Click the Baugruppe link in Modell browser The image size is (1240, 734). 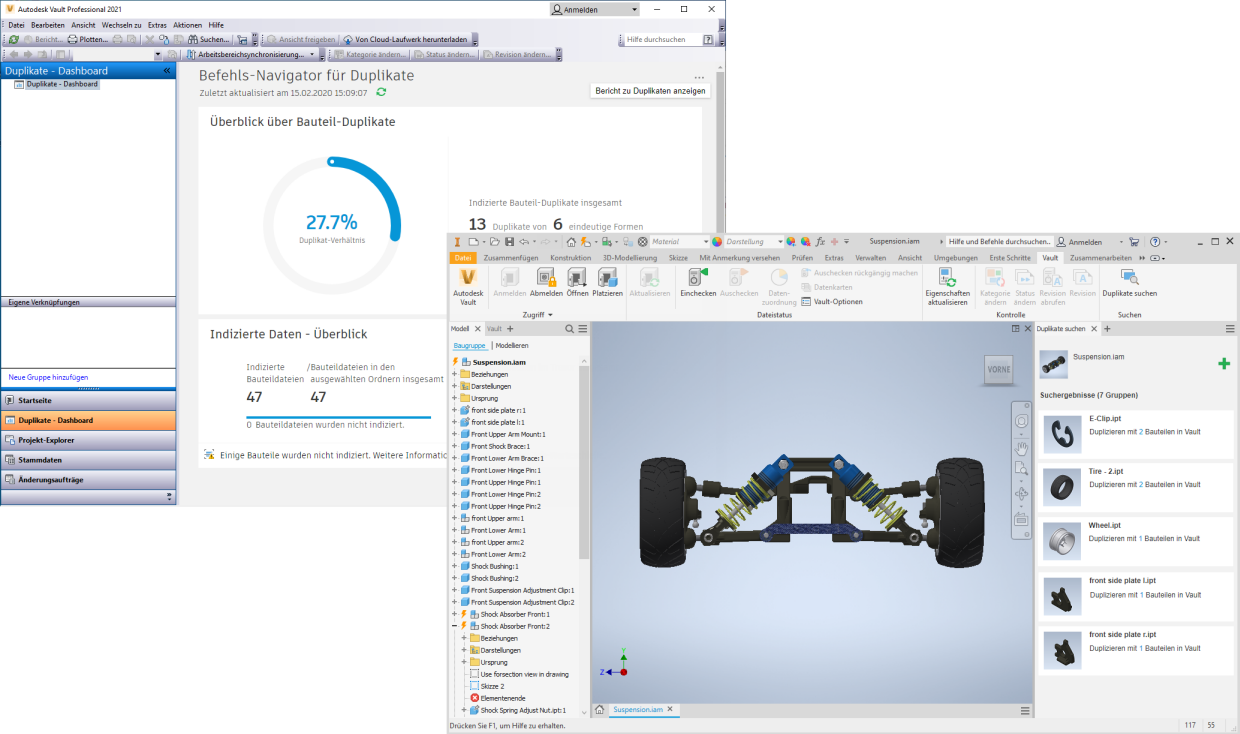click(x=470, y=345)
